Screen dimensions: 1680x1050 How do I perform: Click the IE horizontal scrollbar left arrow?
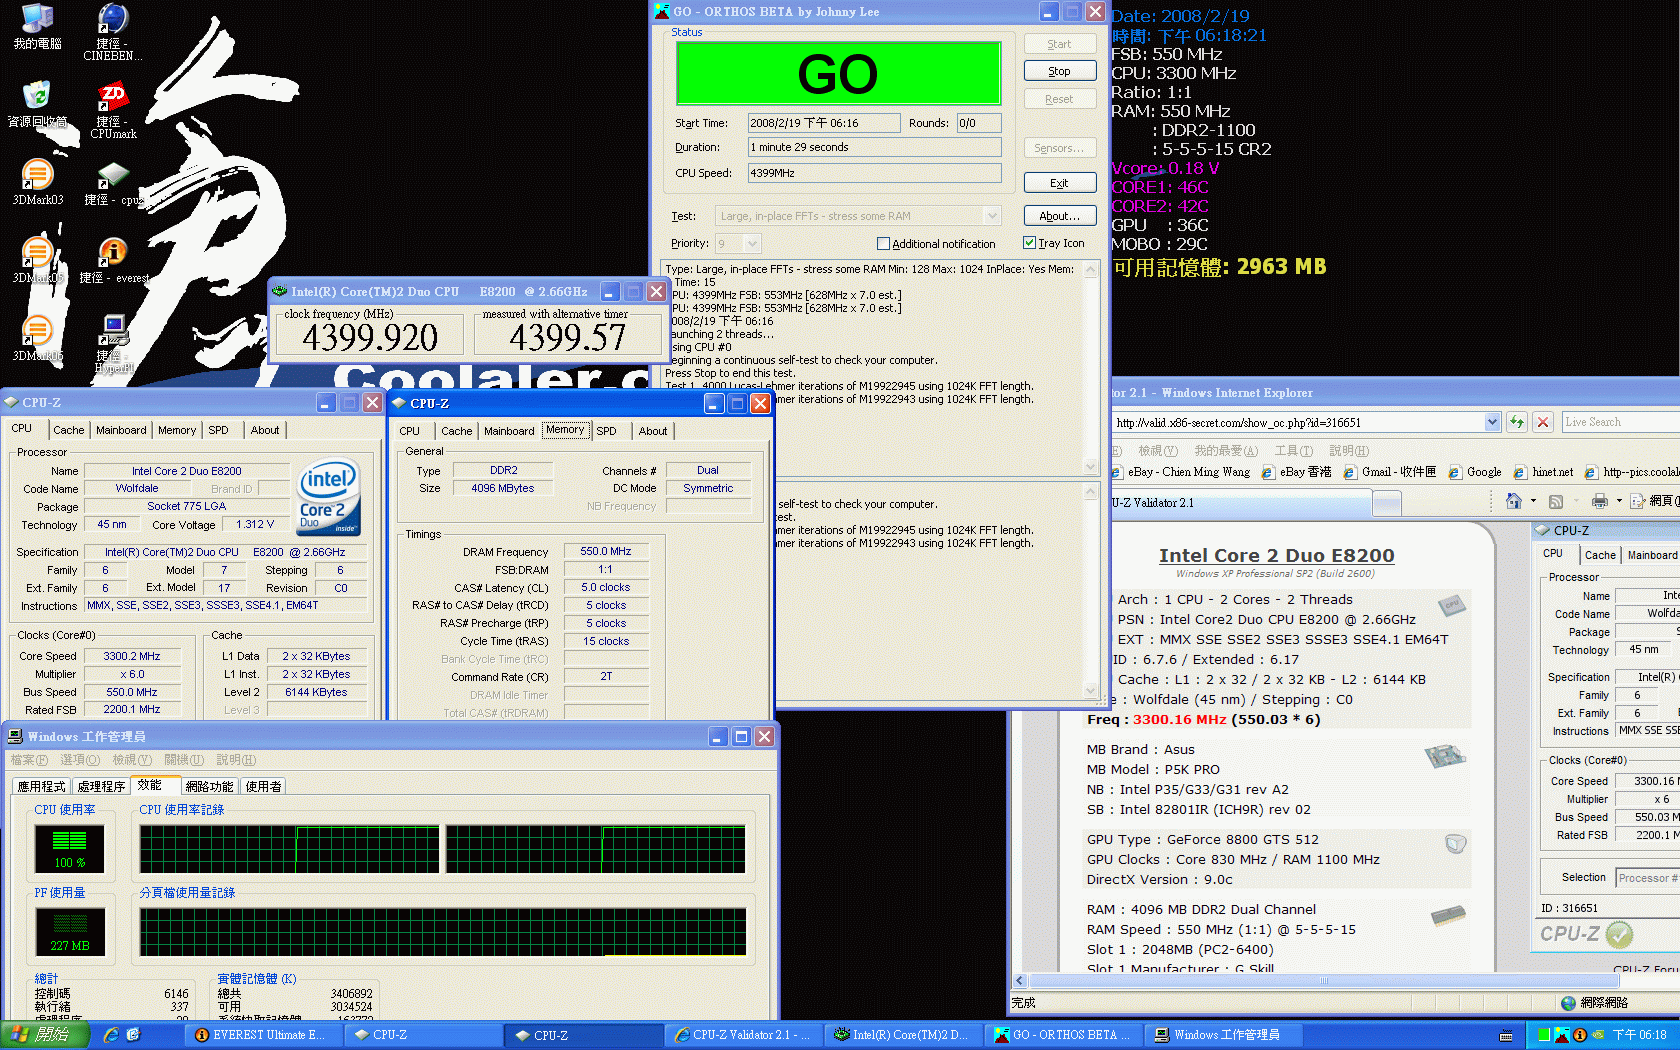pos(1020,981)
